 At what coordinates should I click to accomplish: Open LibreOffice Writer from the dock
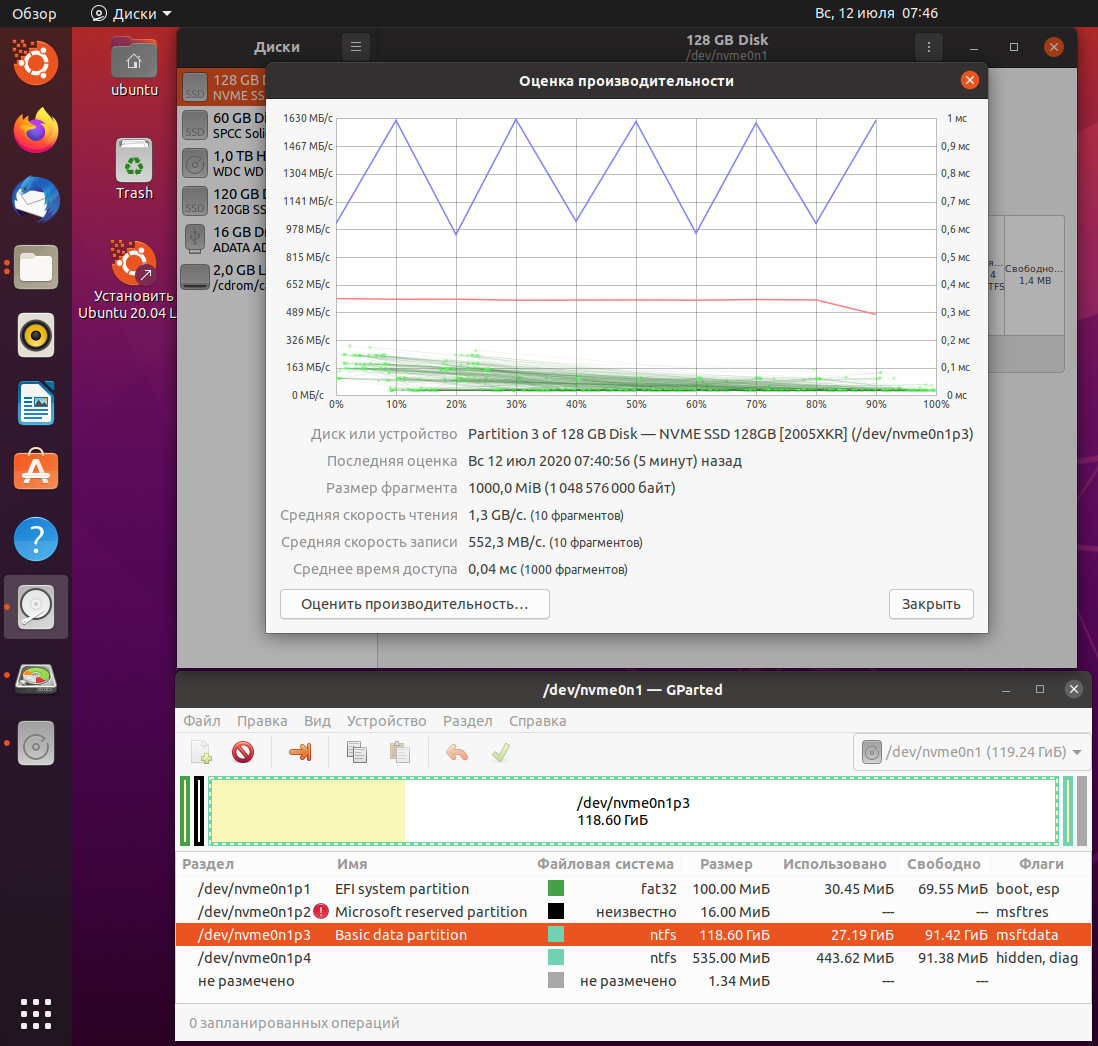(x=36, y=403)
